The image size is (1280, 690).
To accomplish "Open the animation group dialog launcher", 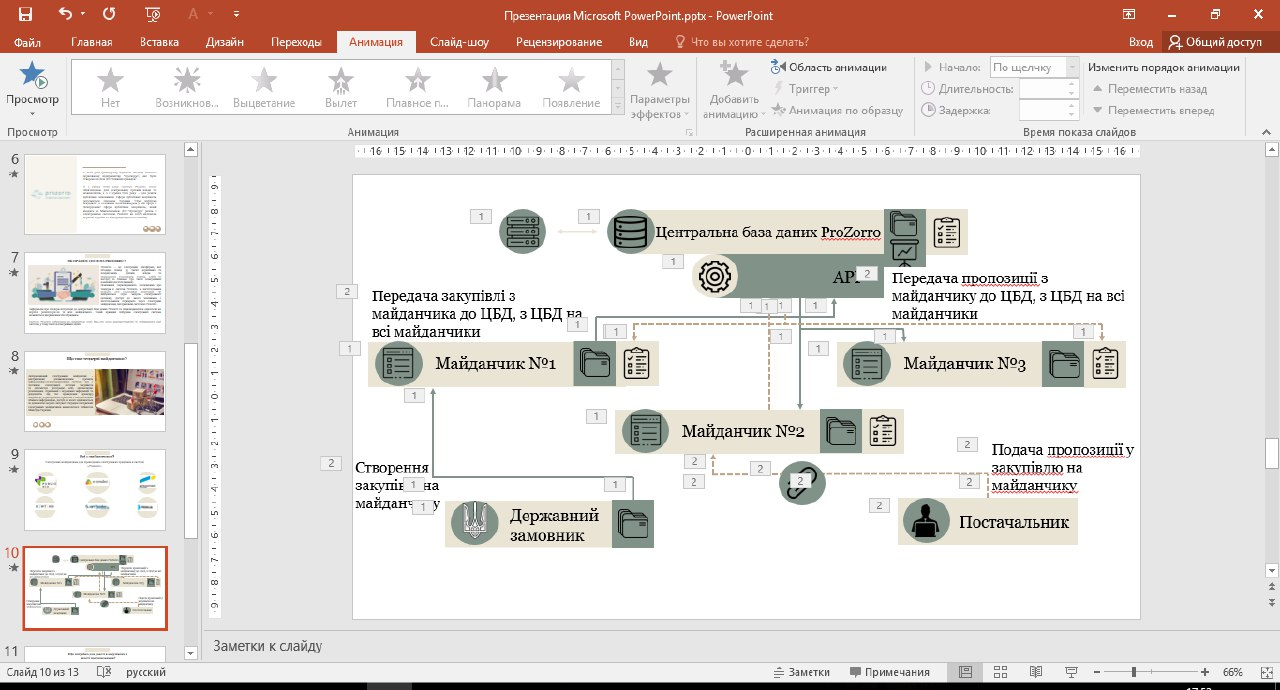I will point(689,132).
